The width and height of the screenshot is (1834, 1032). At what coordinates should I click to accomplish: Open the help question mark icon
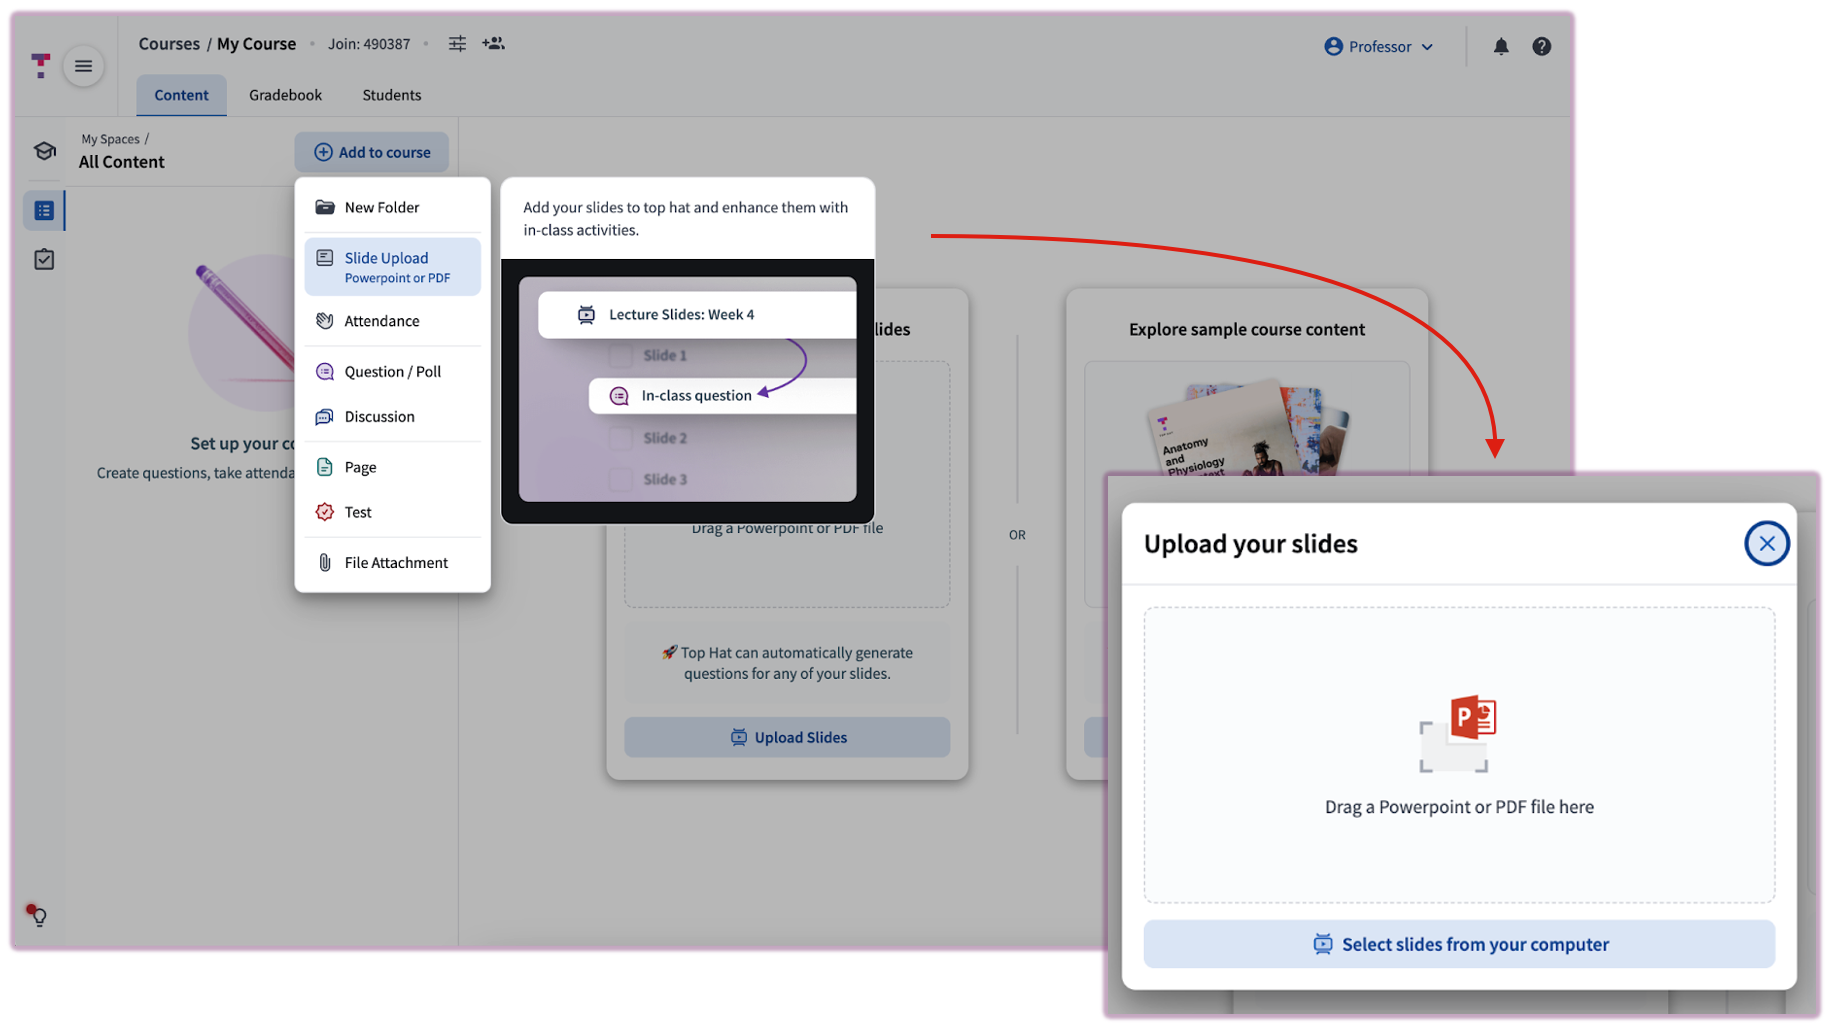(x=1541, y=47)
